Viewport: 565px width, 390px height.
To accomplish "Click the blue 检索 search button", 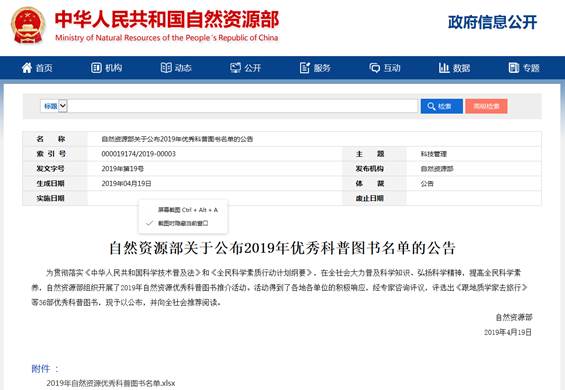I will [441, 106].
